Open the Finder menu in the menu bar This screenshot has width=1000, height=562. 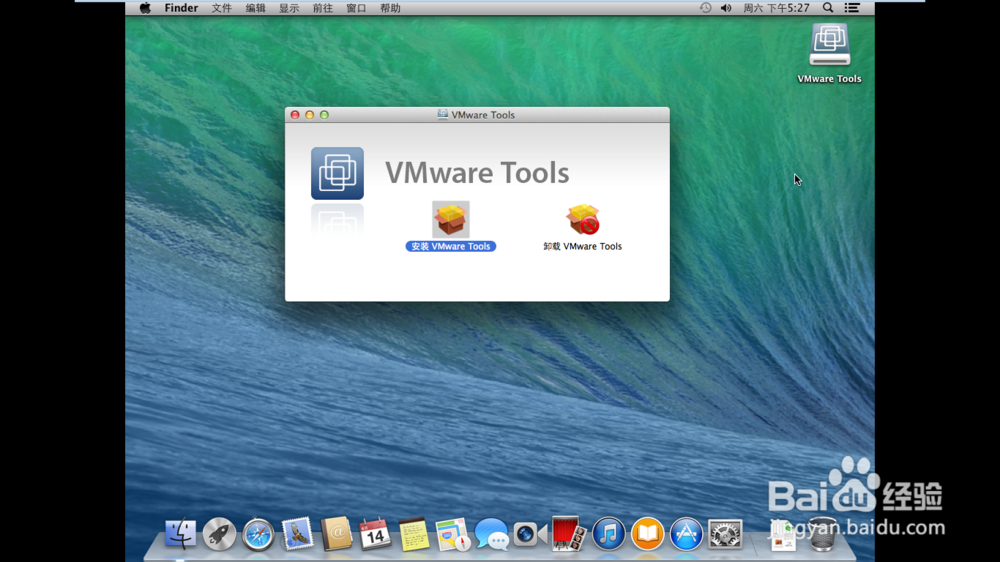point(181,8)
